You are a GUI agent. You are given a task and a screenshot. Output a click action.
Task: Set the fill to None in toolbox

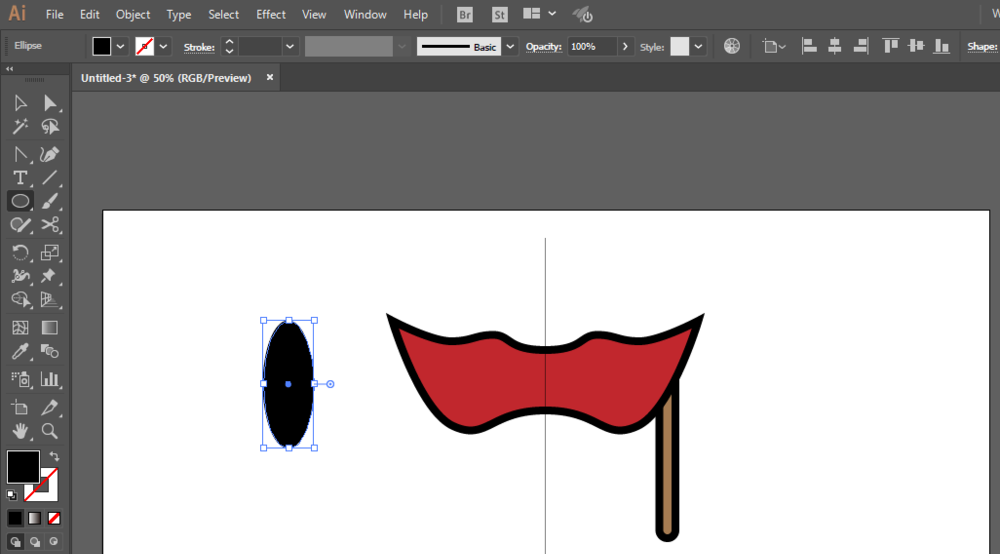pos(54,518)
